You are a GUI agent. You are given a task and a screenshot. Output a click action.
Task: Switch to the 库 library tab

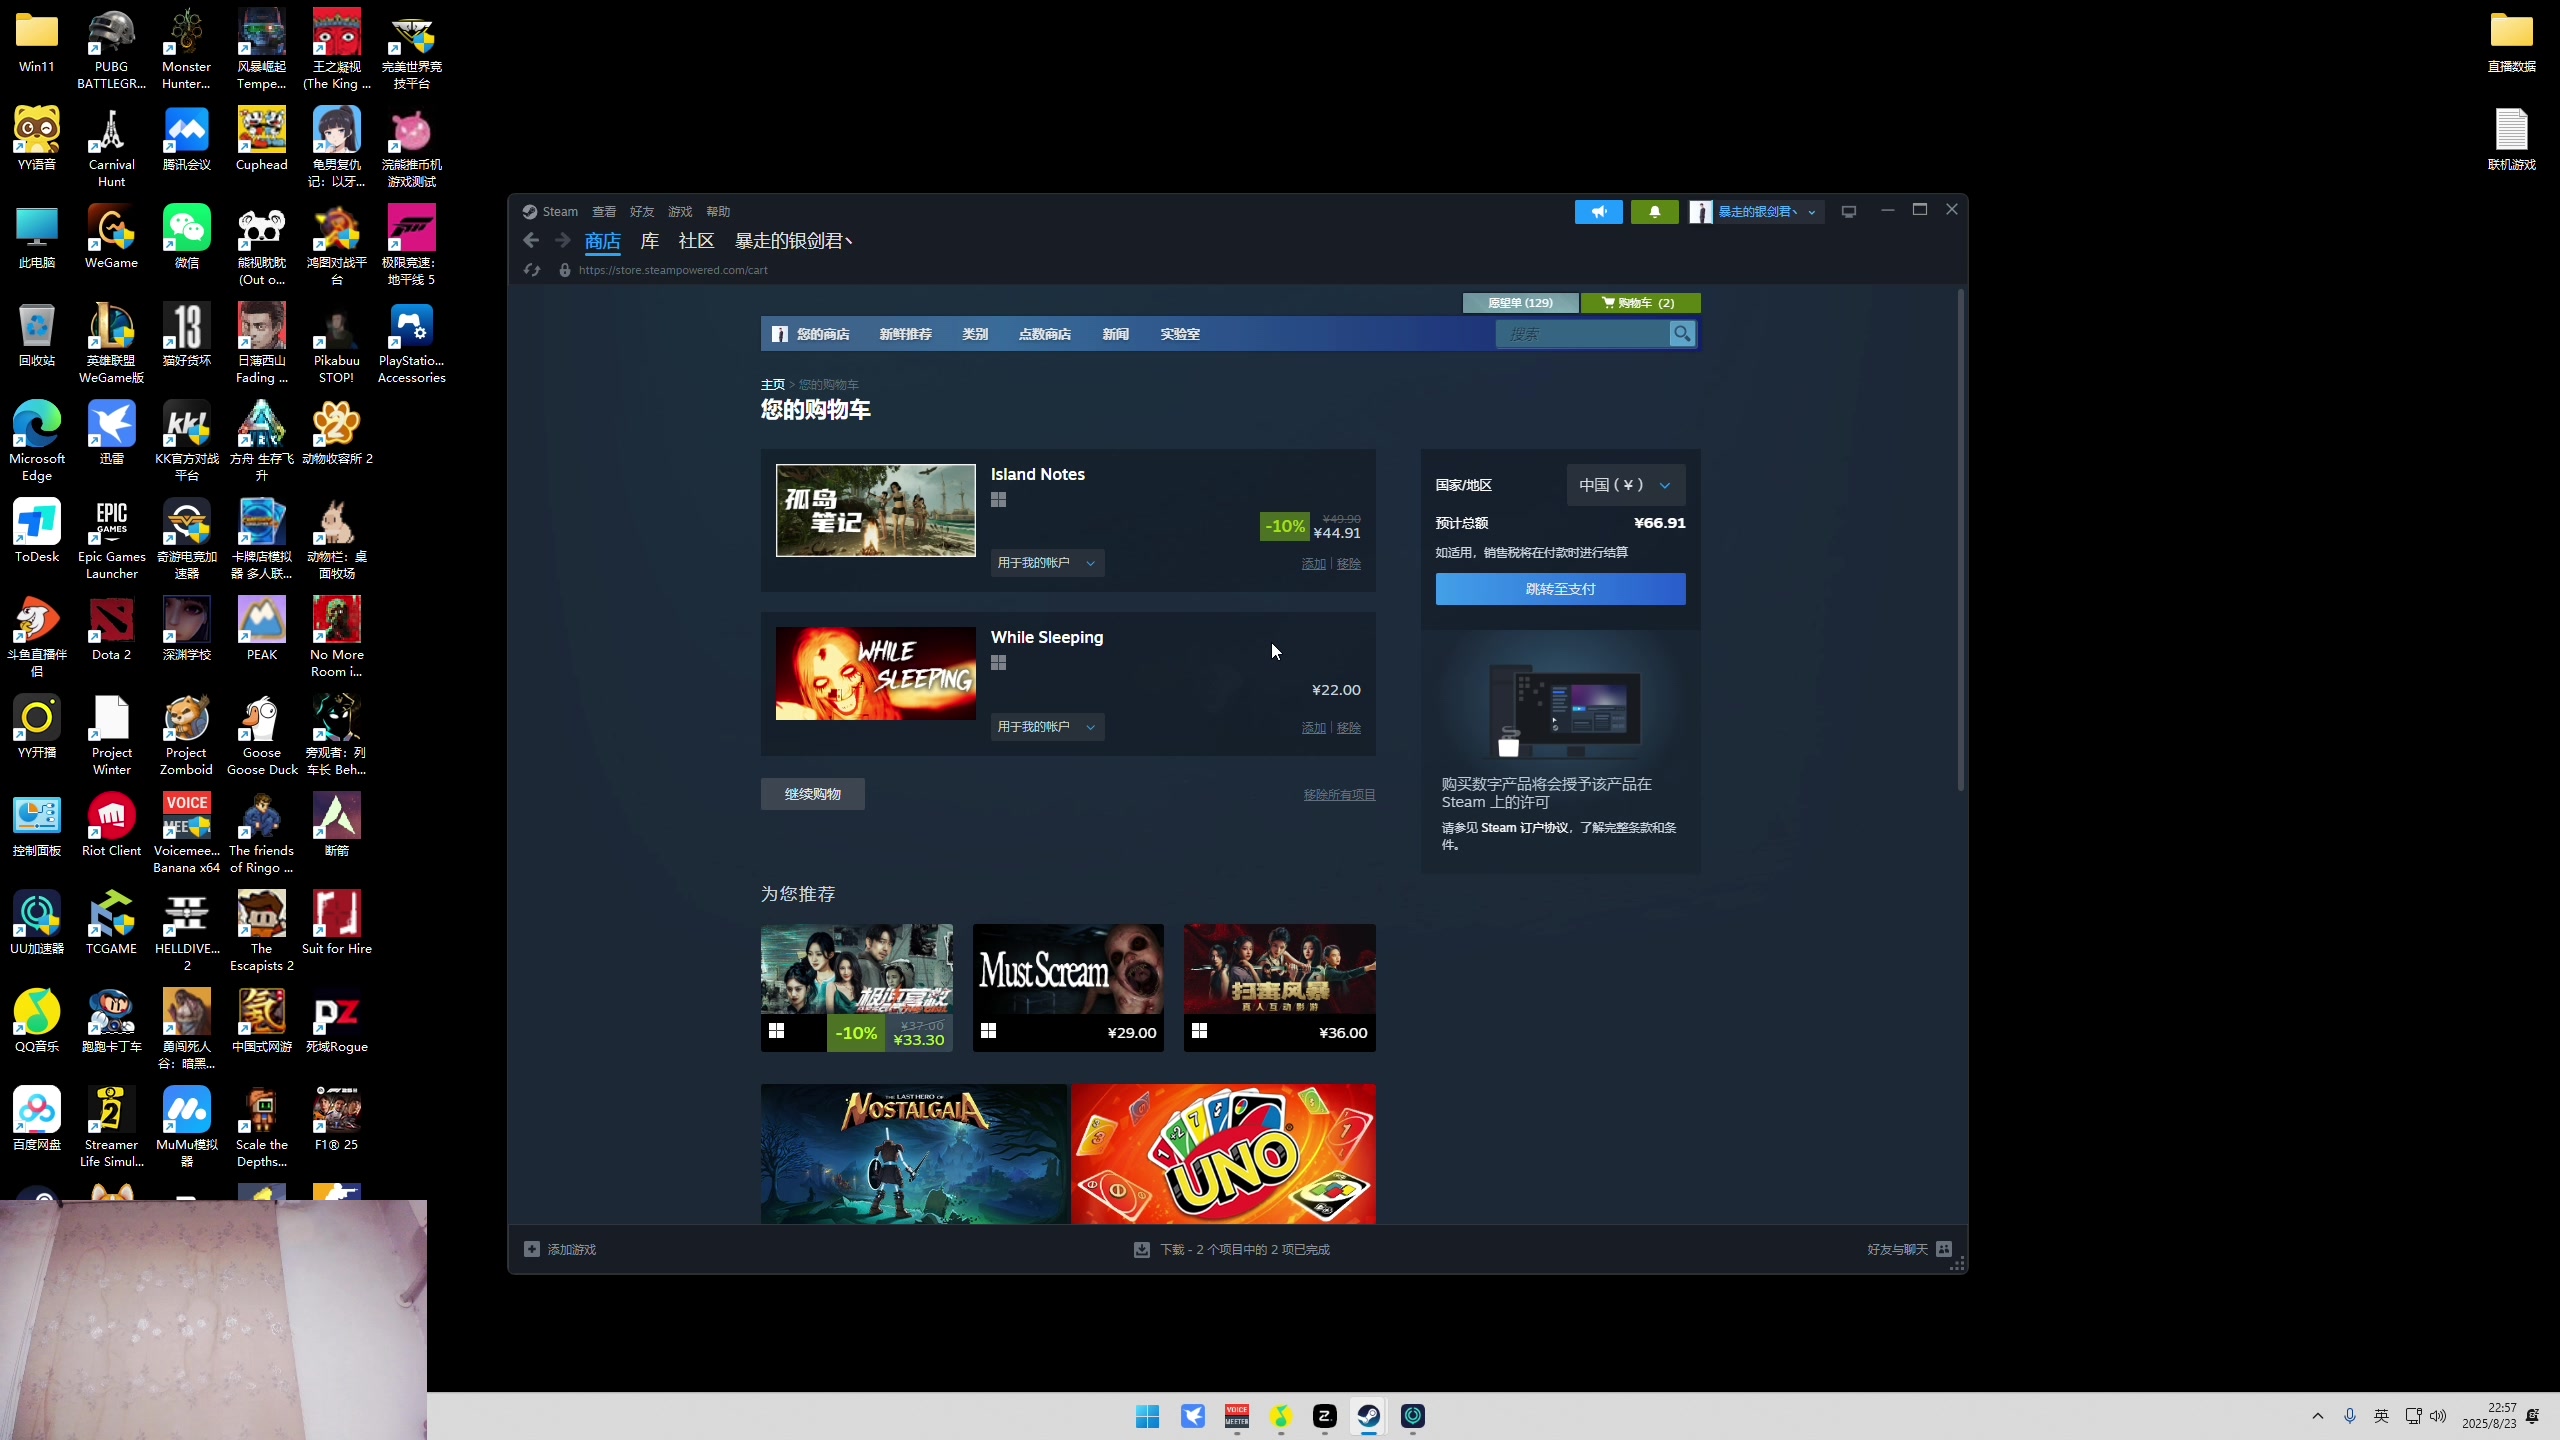pyautogui.click(x=650, y=241)
